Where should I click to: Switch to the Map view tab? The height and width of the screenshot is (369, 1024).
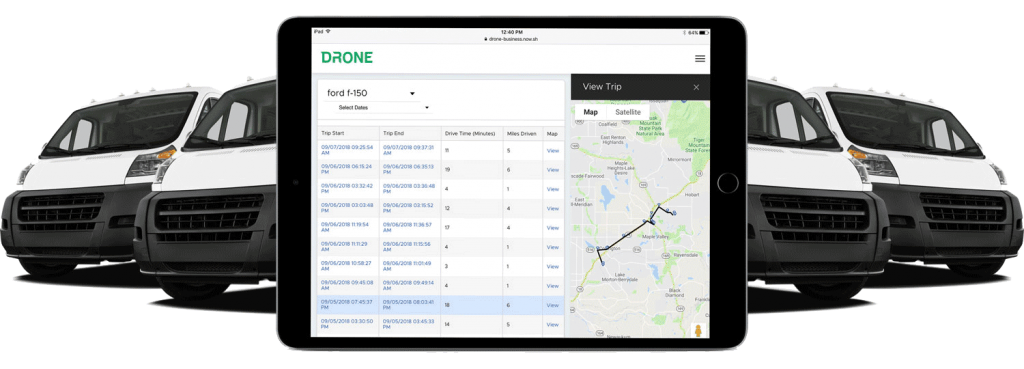590,112
